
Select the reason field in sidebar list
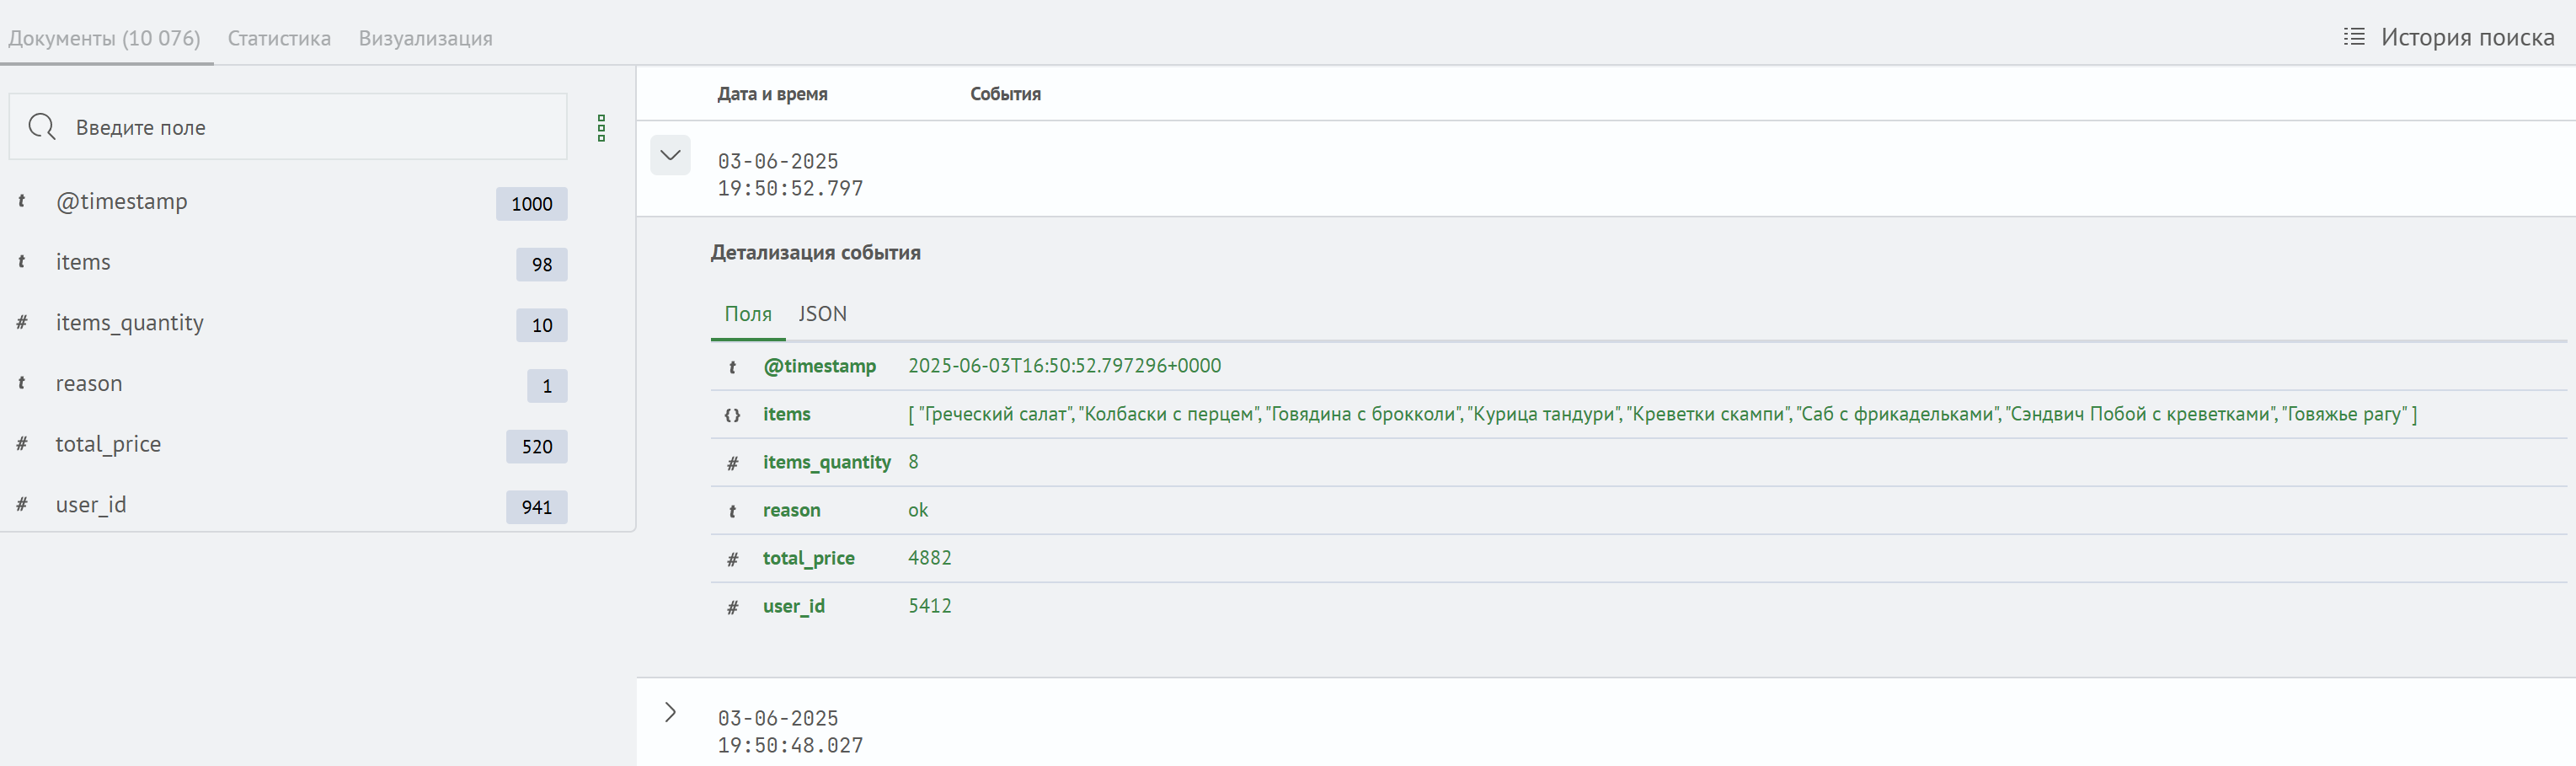point(89,384)
